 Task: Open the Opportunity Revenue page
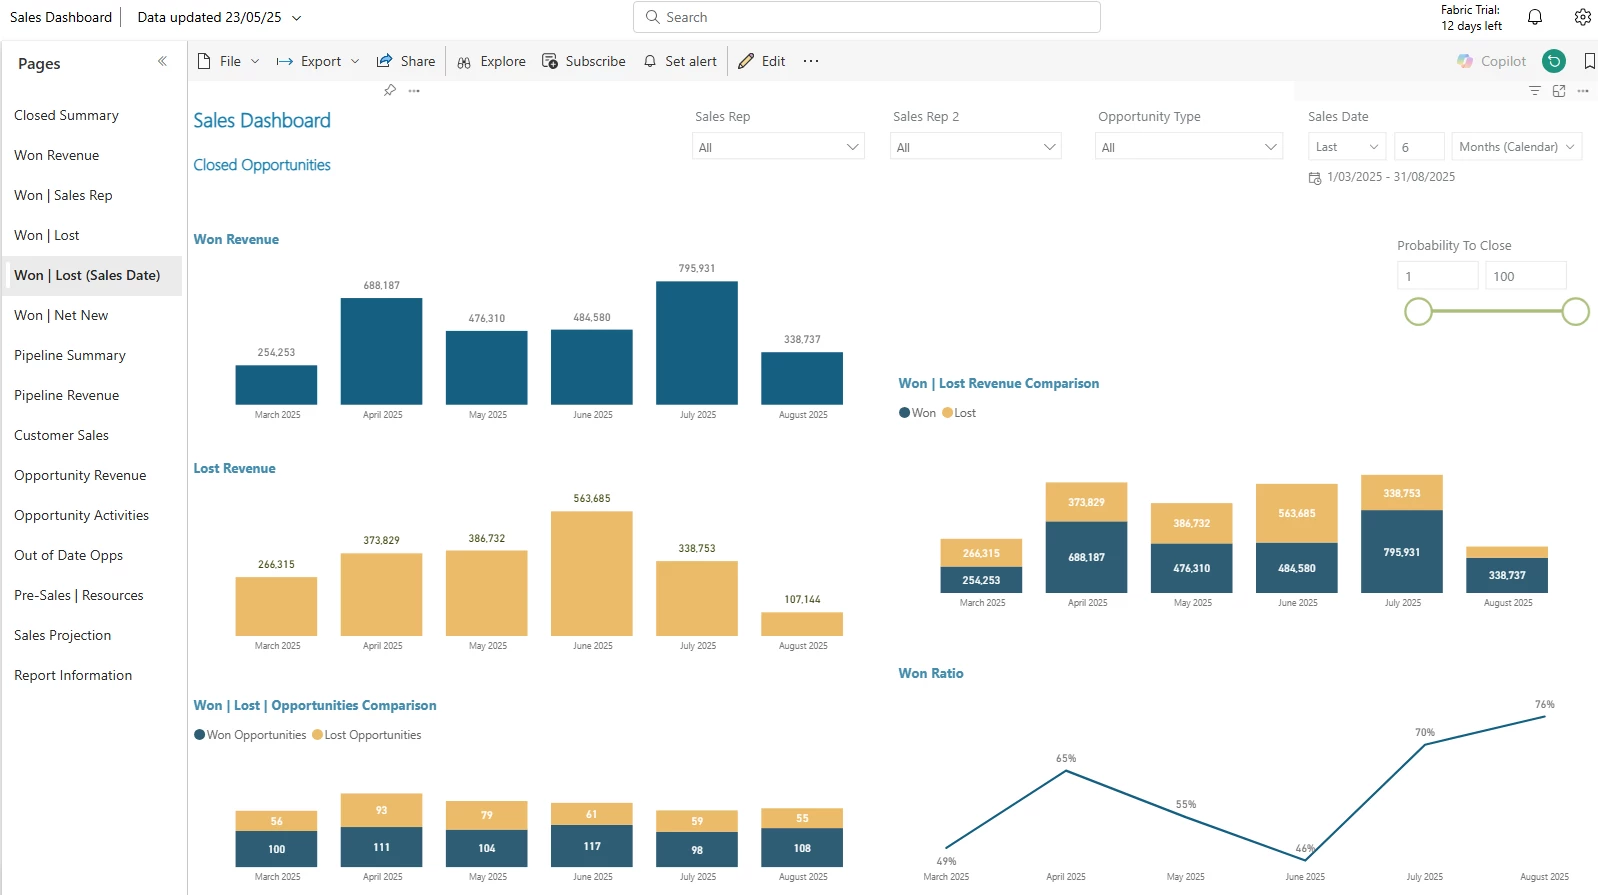tap(92, 475)
